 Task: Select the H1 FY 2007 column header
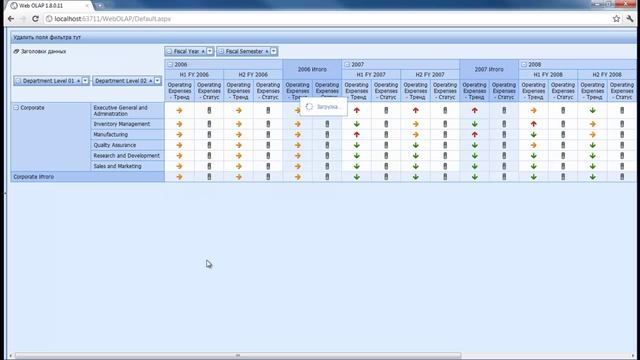[371, 75]
